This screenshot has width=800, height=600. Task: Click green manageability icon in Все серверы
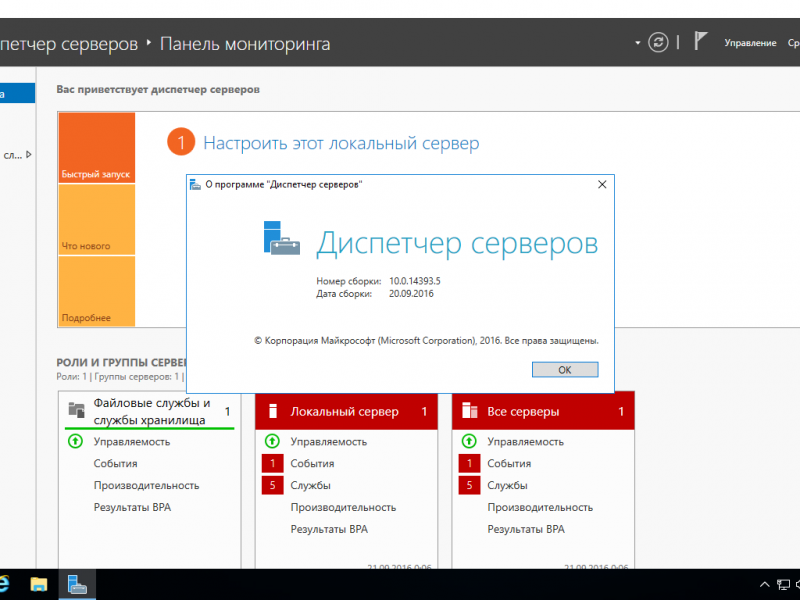(x=469, y=441)
